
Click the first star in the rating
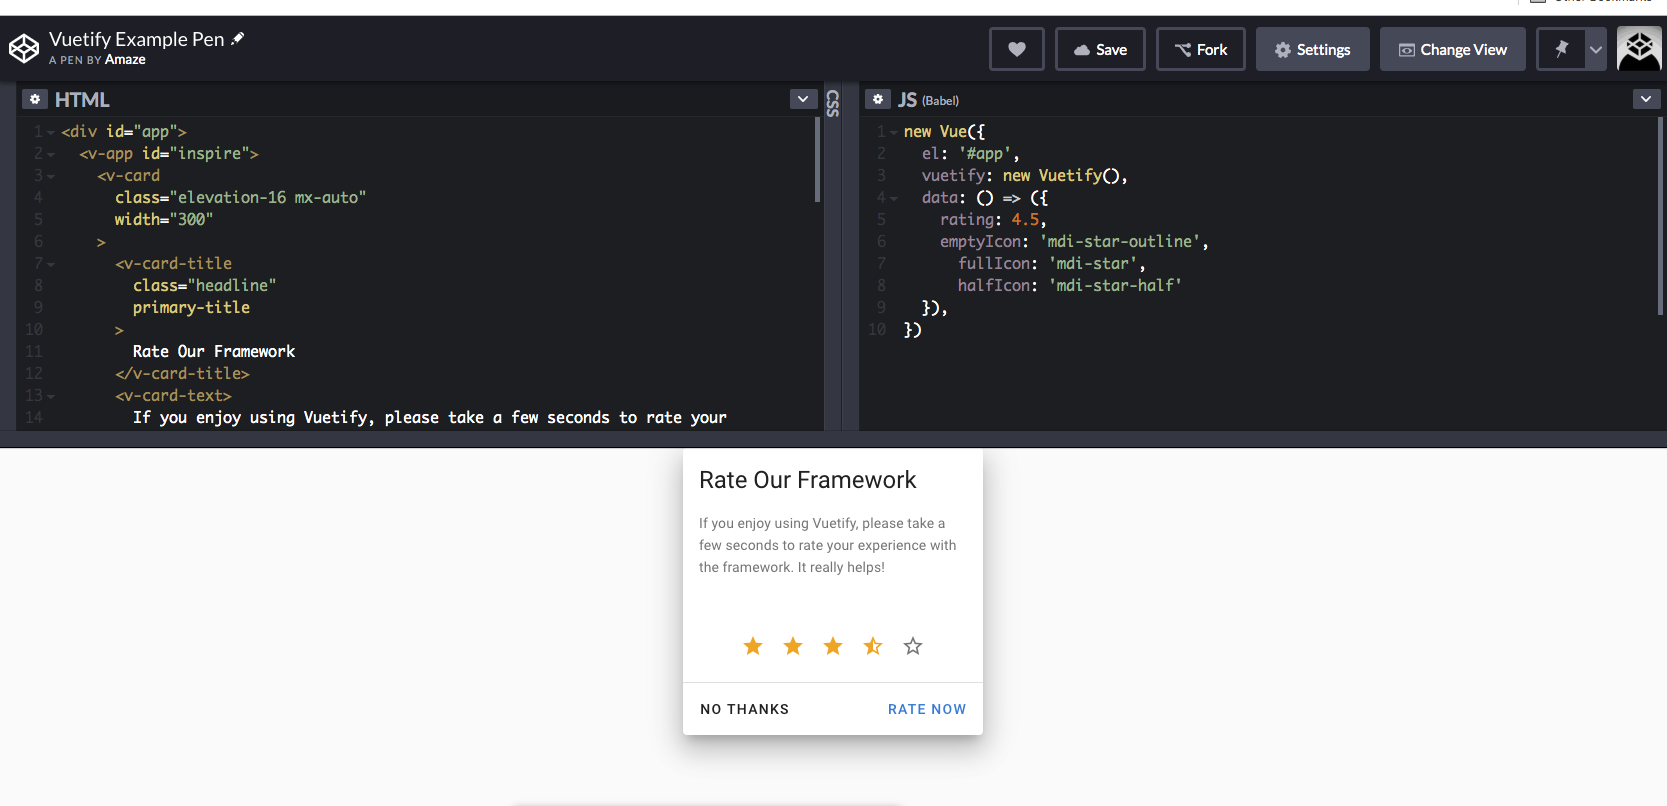tap(753, 646)
